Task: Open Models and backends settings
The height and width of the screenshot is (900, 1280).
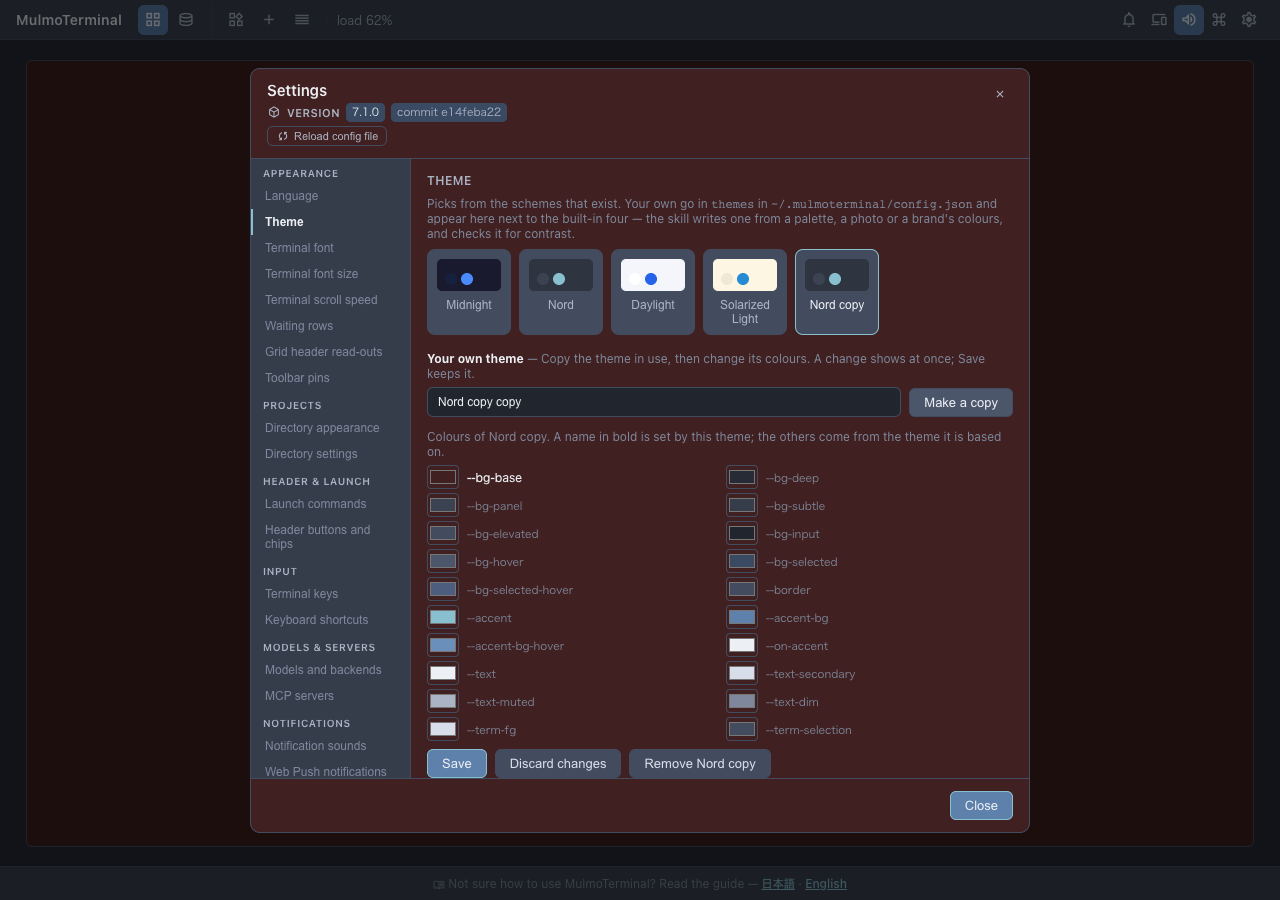Action: (x=330, y=670)
